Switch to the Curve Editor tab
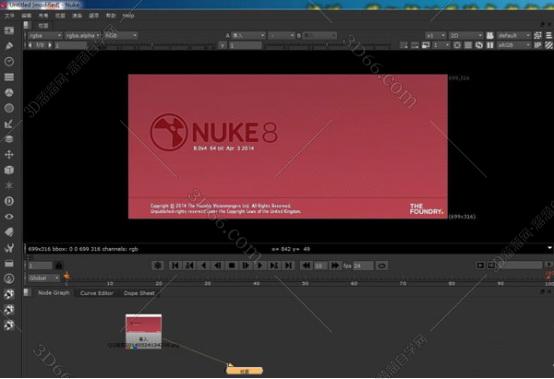The image size is (554, 379). pyautogui.click(x=96, y=293)
